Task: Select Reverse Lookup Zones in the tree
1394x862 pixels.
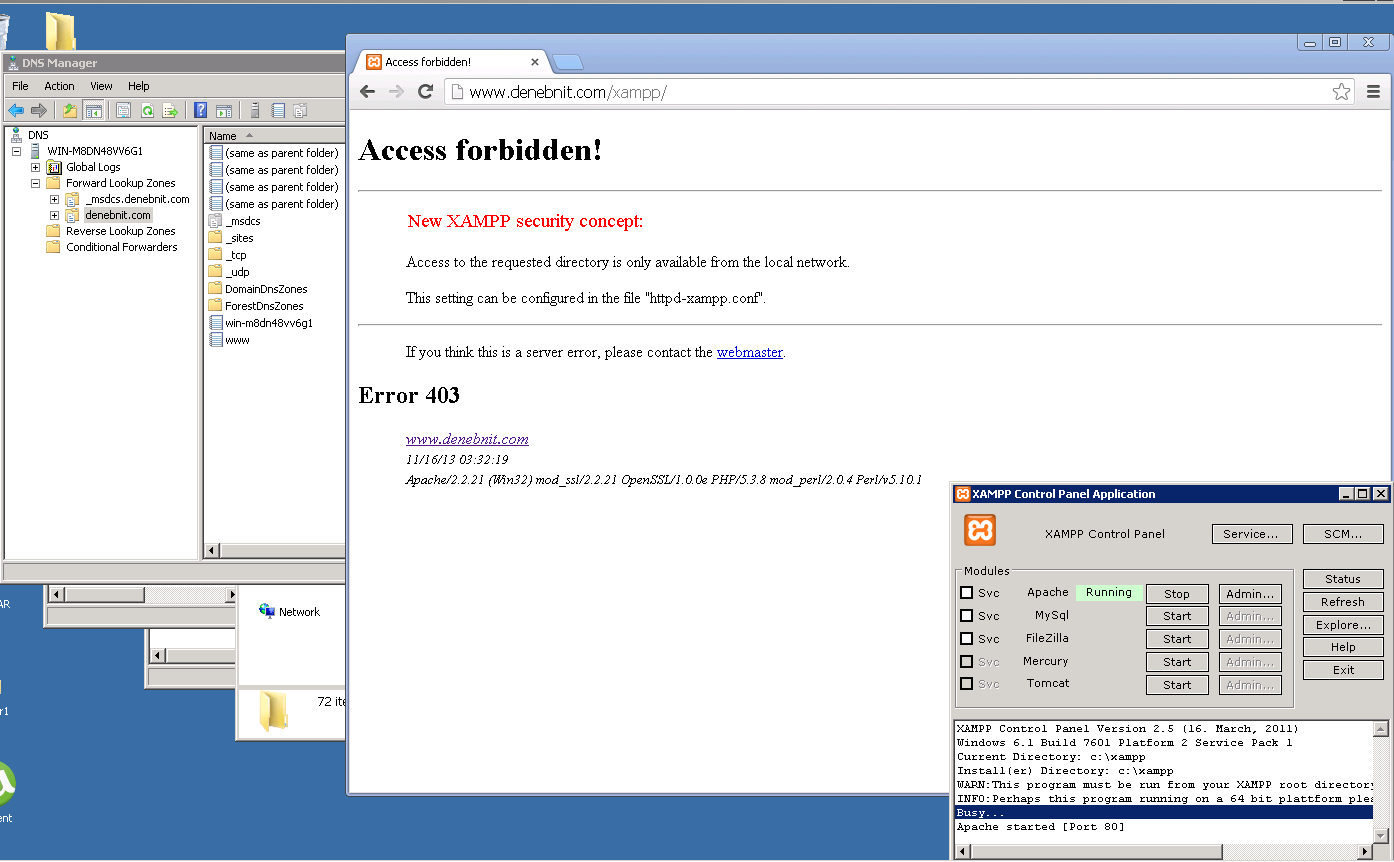Action: click(x=120, y=231)
